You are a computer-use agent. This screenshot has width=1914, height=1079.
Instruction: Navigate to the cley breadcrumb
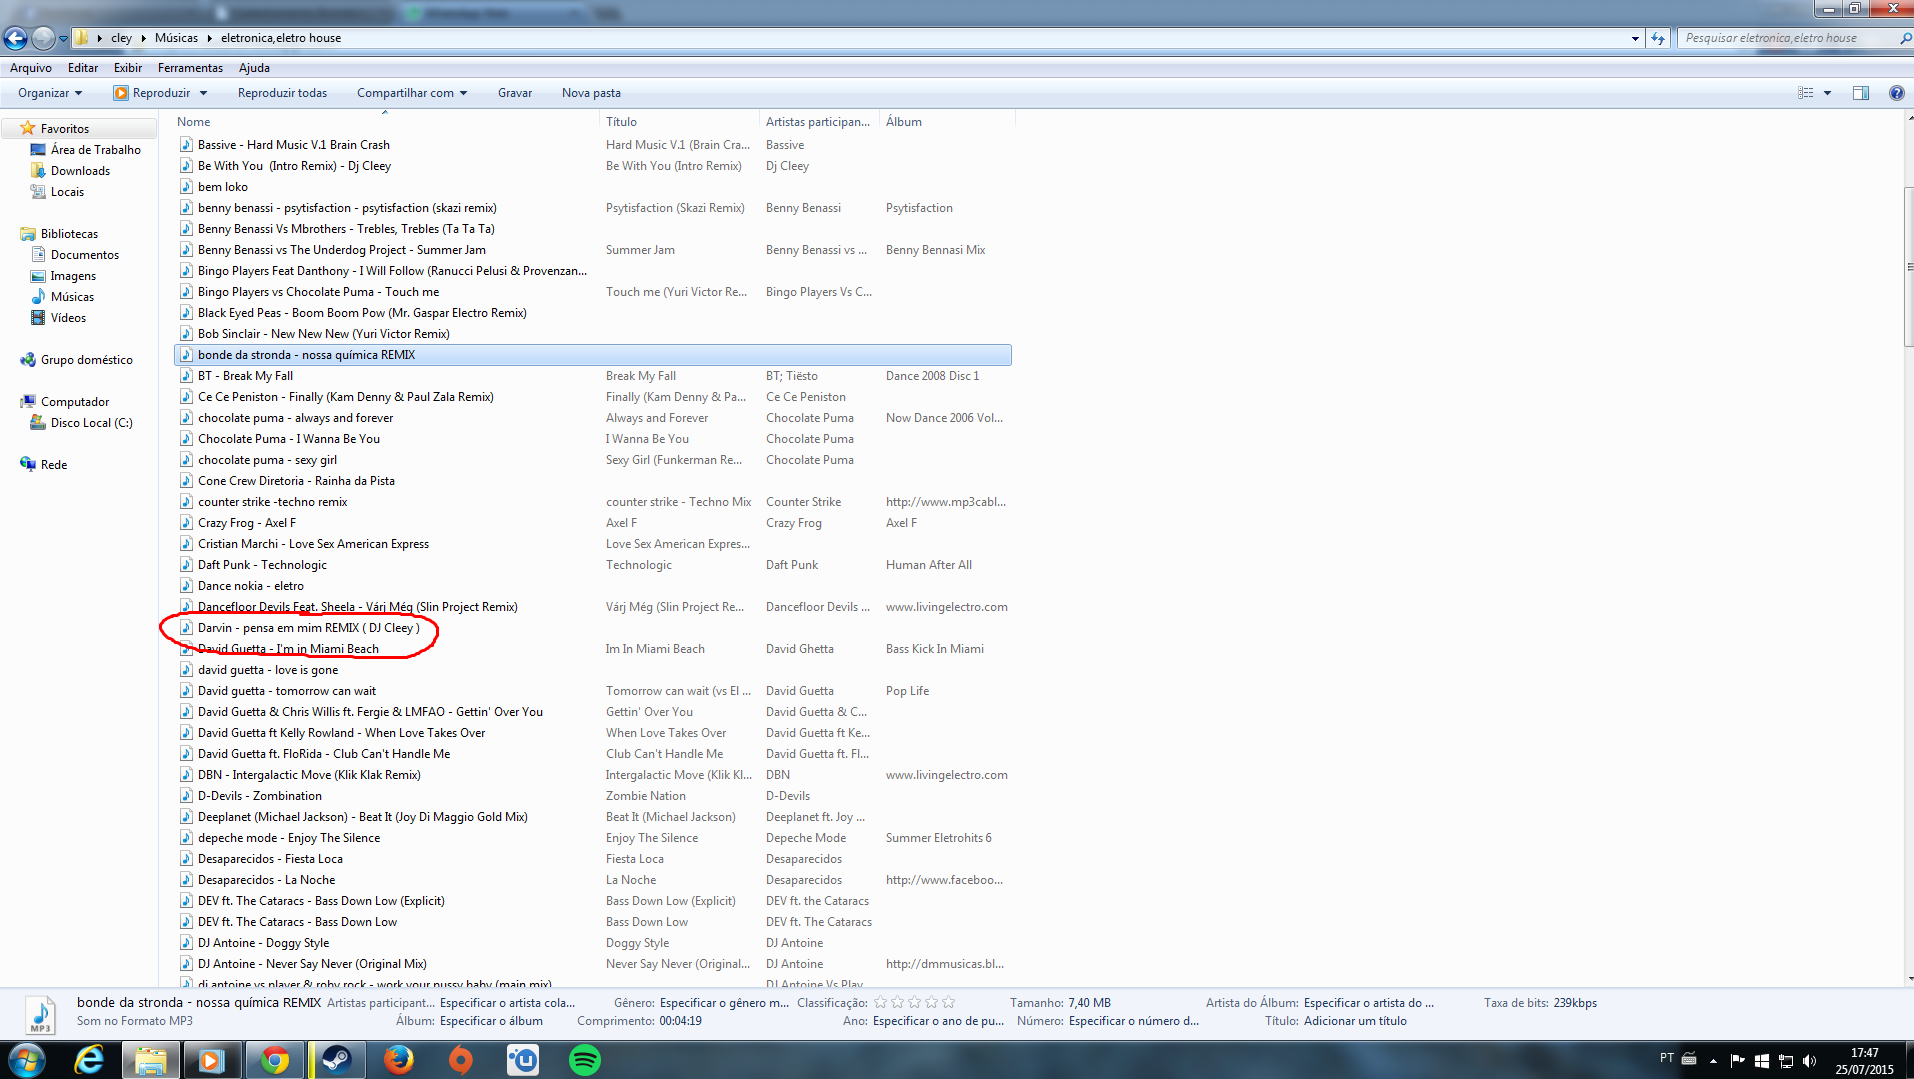(121, 38)
